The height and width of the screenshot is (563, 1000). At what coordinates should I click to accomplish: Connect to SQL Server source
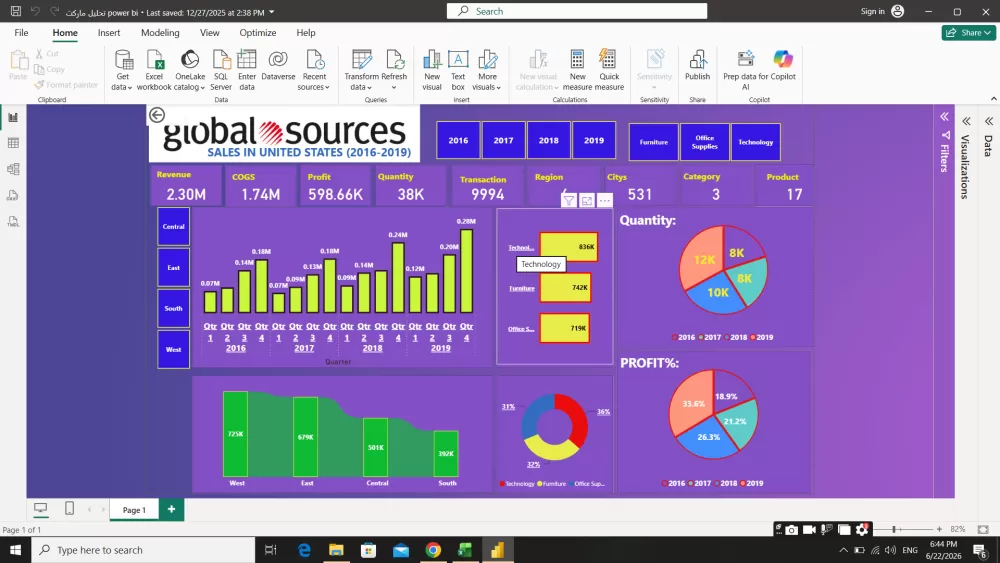tap(221, 70)
